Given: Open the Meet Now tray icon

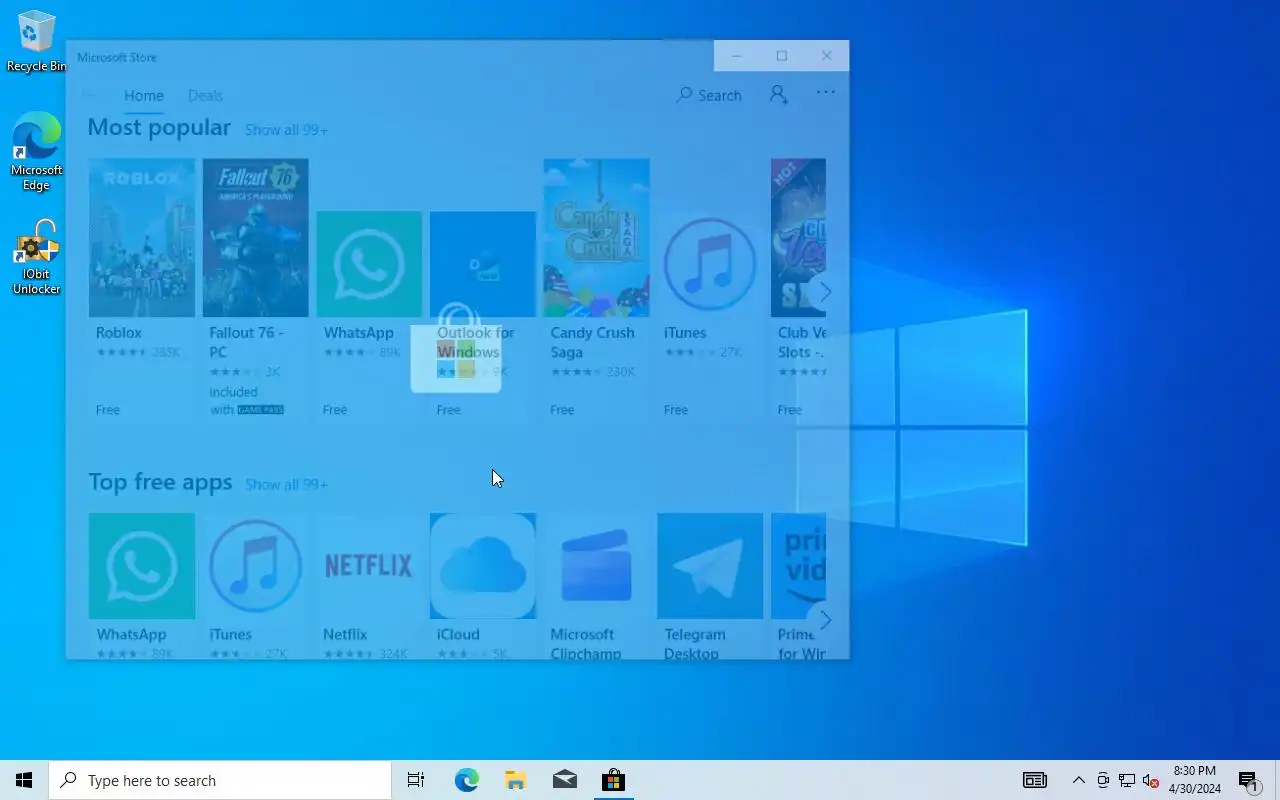Looking at the screenshot, I should (x=1103, y=780).
